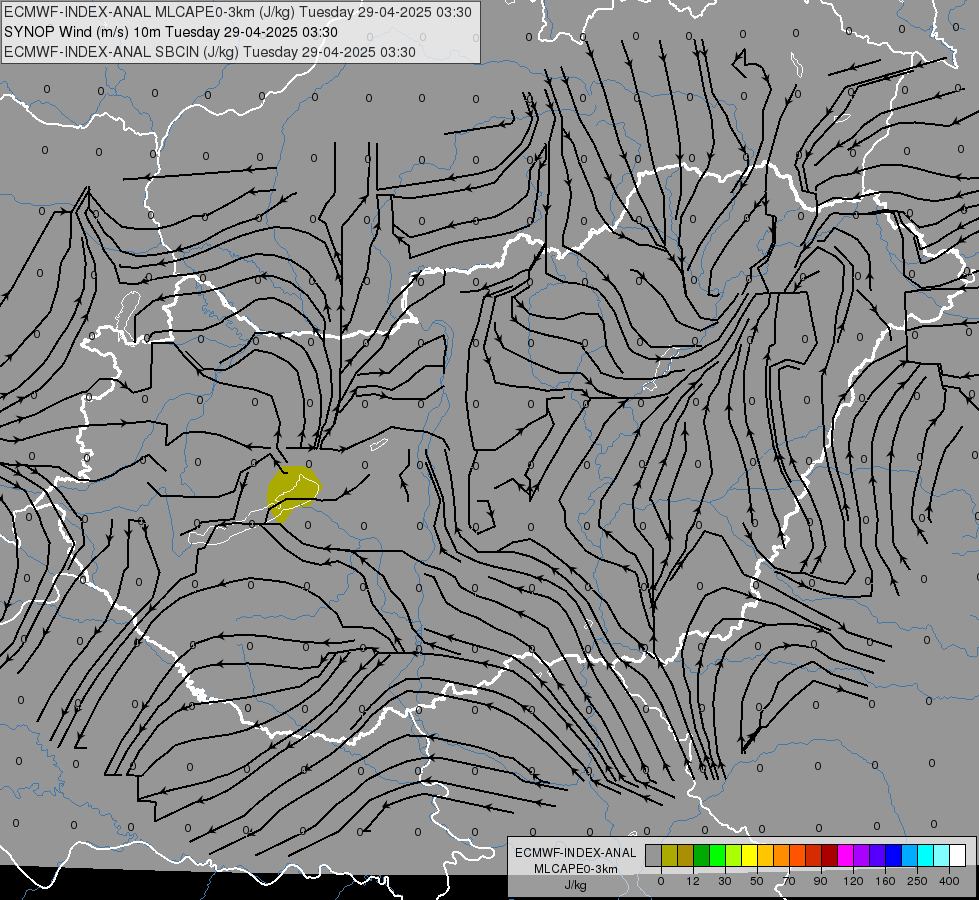
Task: Click the white legend swatch after 400
Action: pos(958,855)
